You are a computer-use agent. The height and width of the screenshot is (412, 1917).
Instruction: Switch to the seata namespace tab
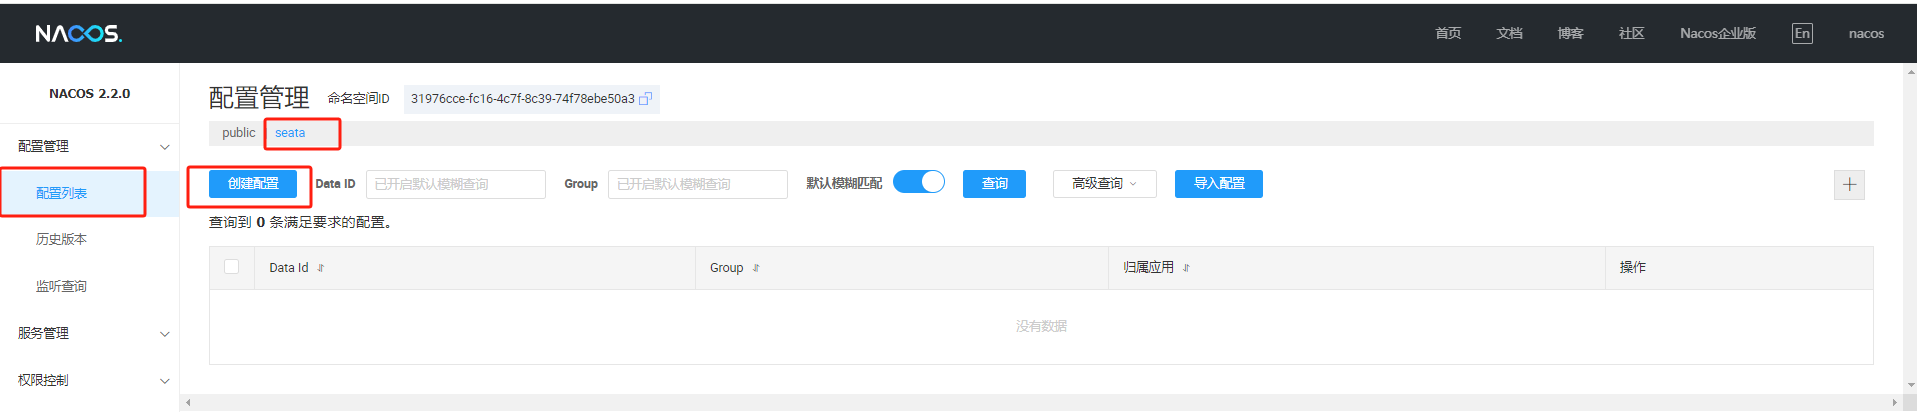click(290, 133)
